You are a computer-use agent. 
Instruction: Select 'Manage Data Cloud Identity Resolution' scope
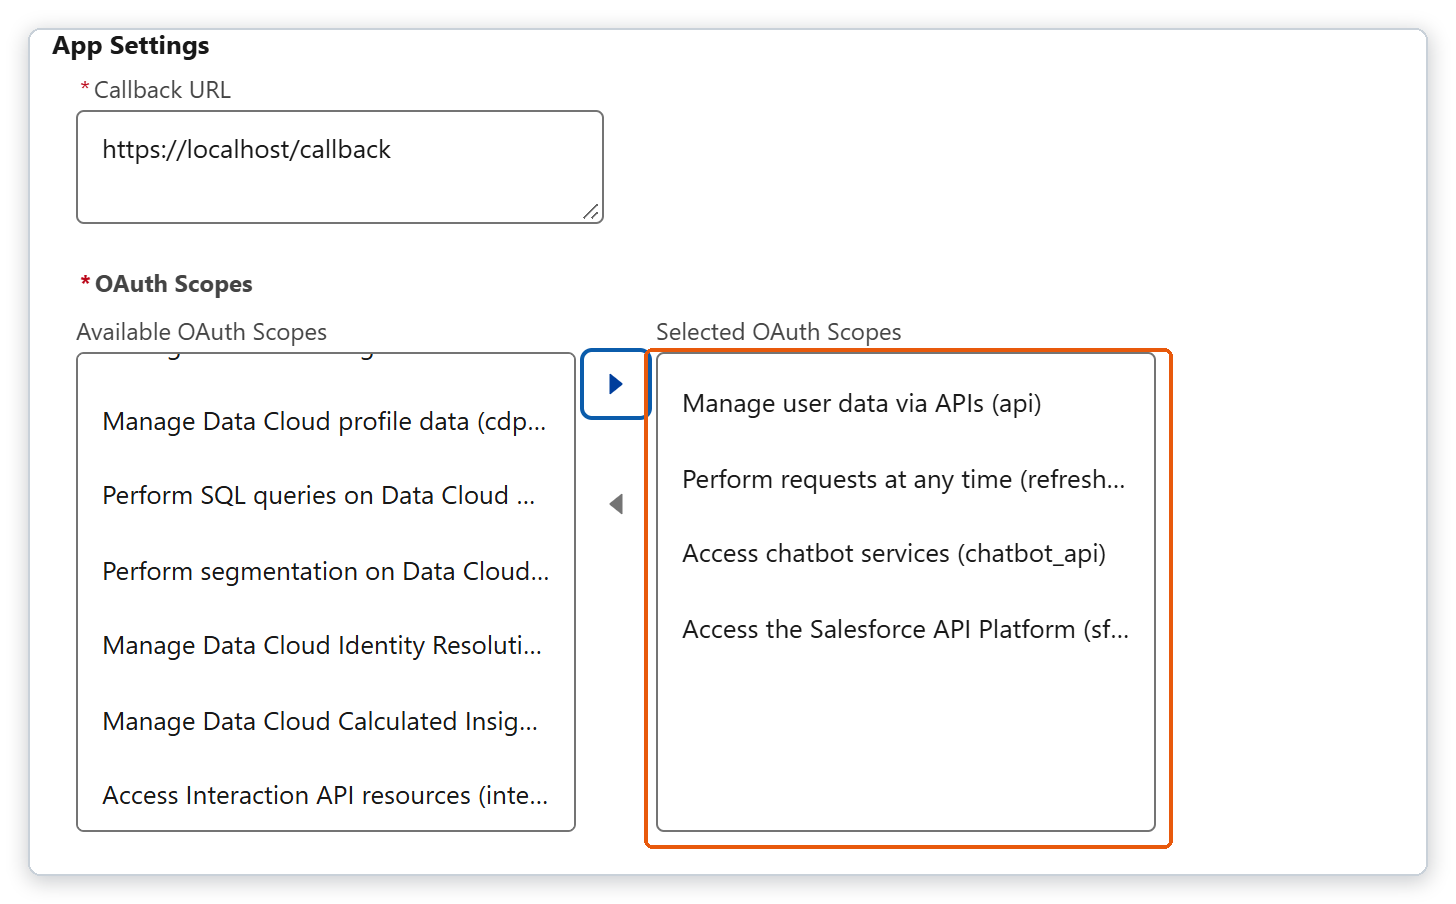coord(325,646)
